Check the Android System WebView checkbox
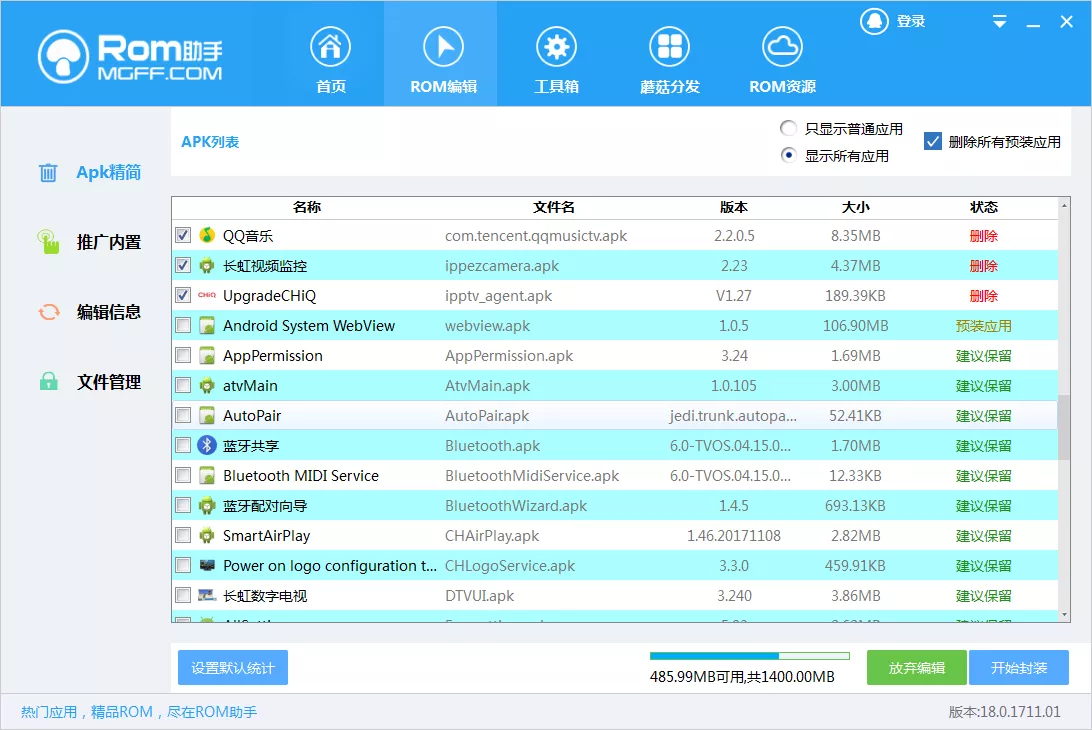Image resolution: width=1092 pixels, height=730 pixels. click(x=182, y=325)
